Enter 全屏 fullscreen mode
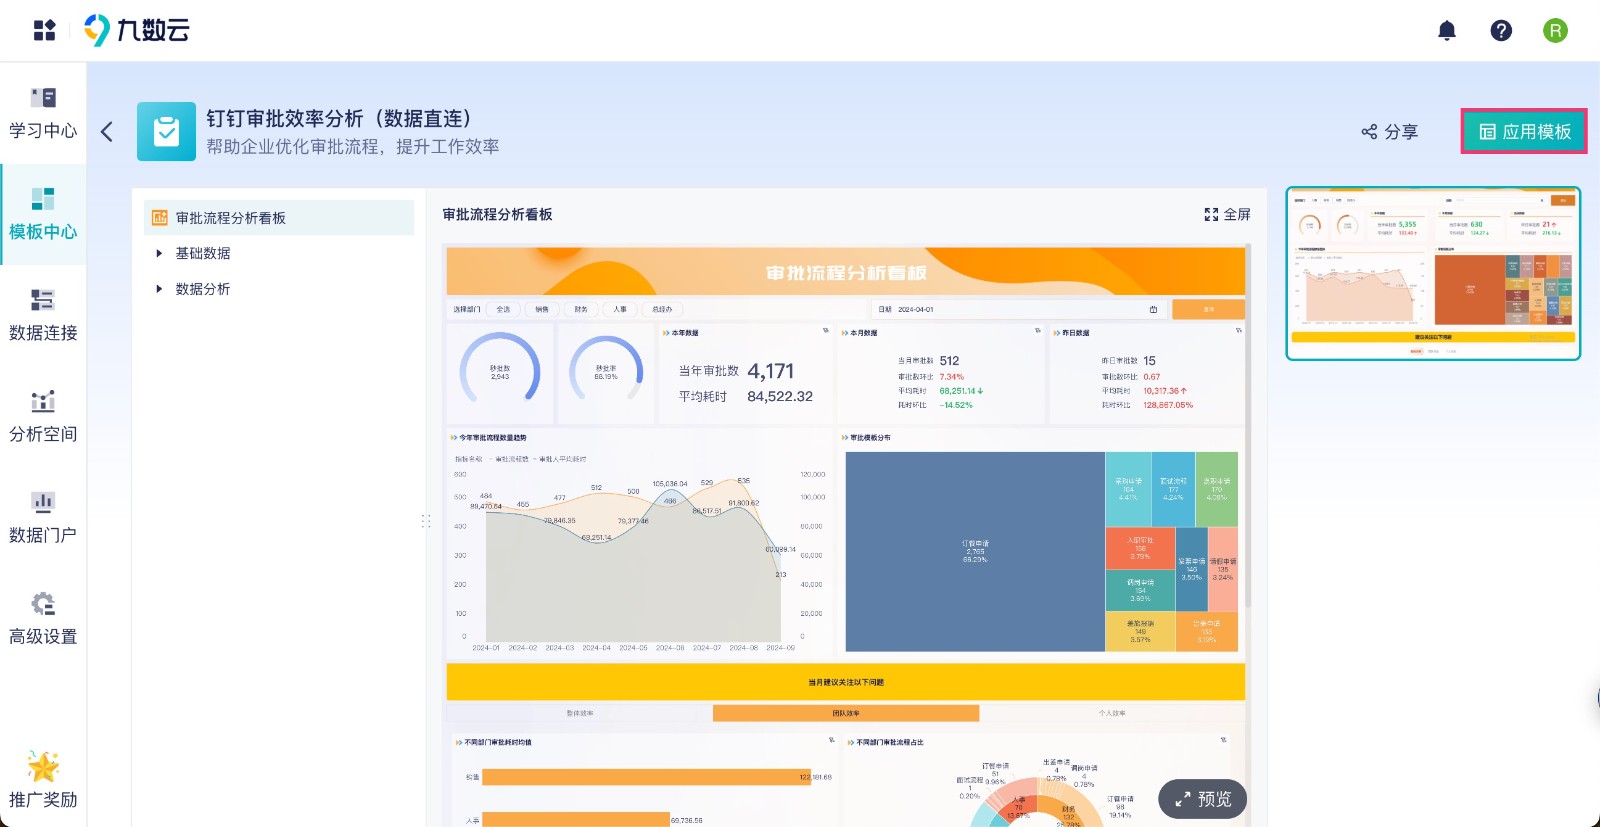The width and height of the screenshot is (1600, 827). coord(1227,214)
